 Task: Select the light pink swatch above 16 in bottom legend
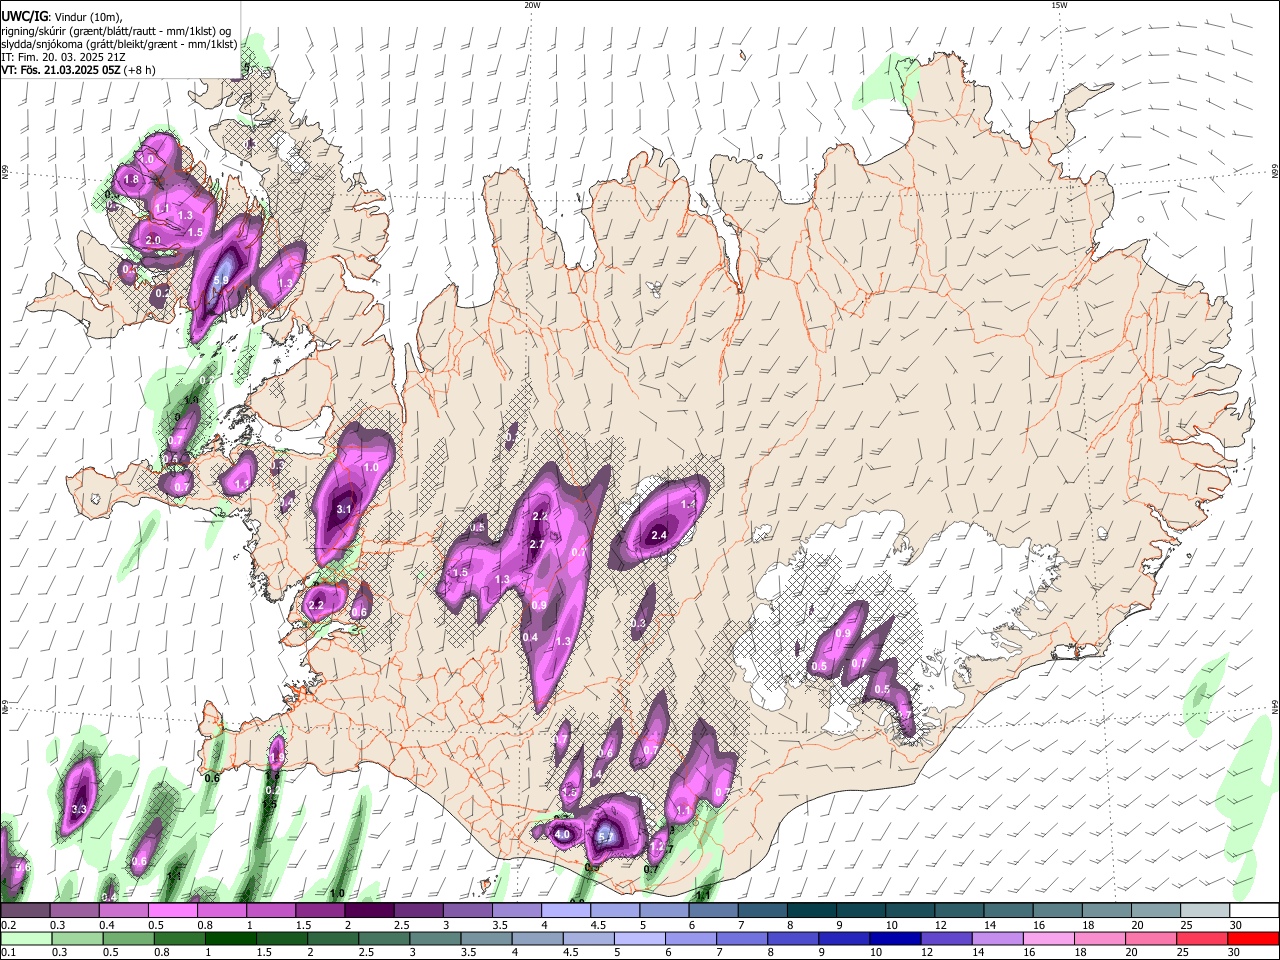tap(1048, 939)
